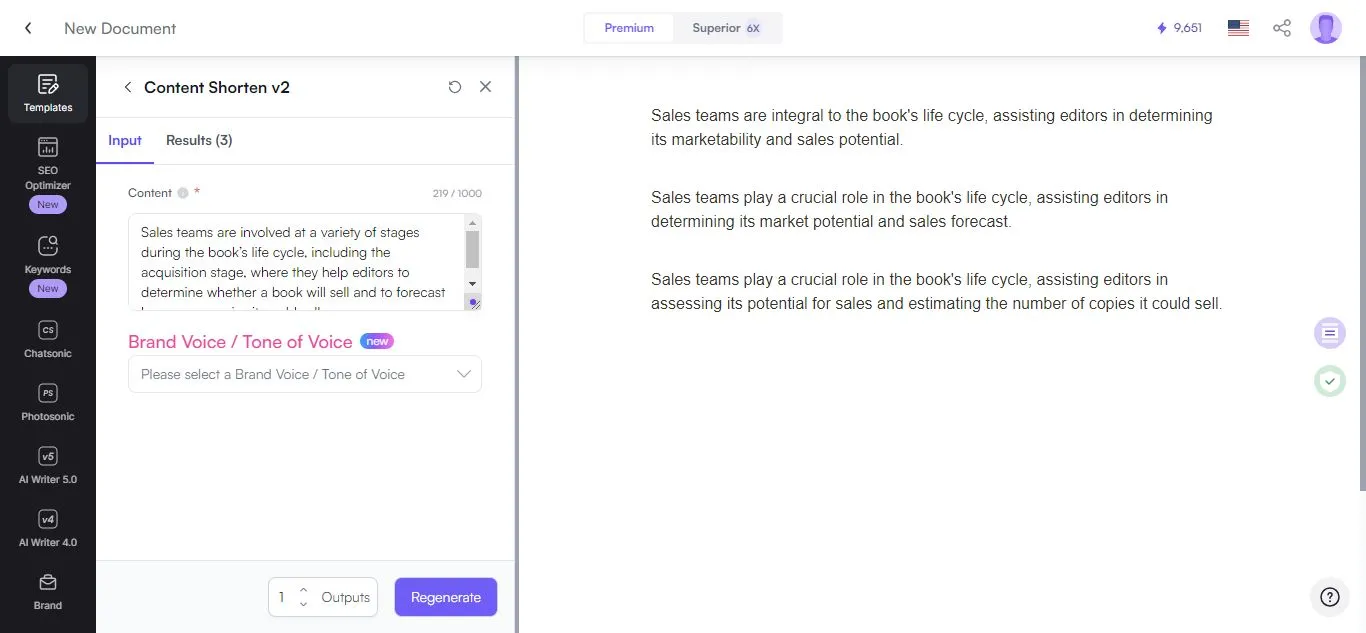Image resolution: width=1366 pixels, height=633 pixels.
Task: Launch Chatsonic from the sidebar
Action: (47, 340)
